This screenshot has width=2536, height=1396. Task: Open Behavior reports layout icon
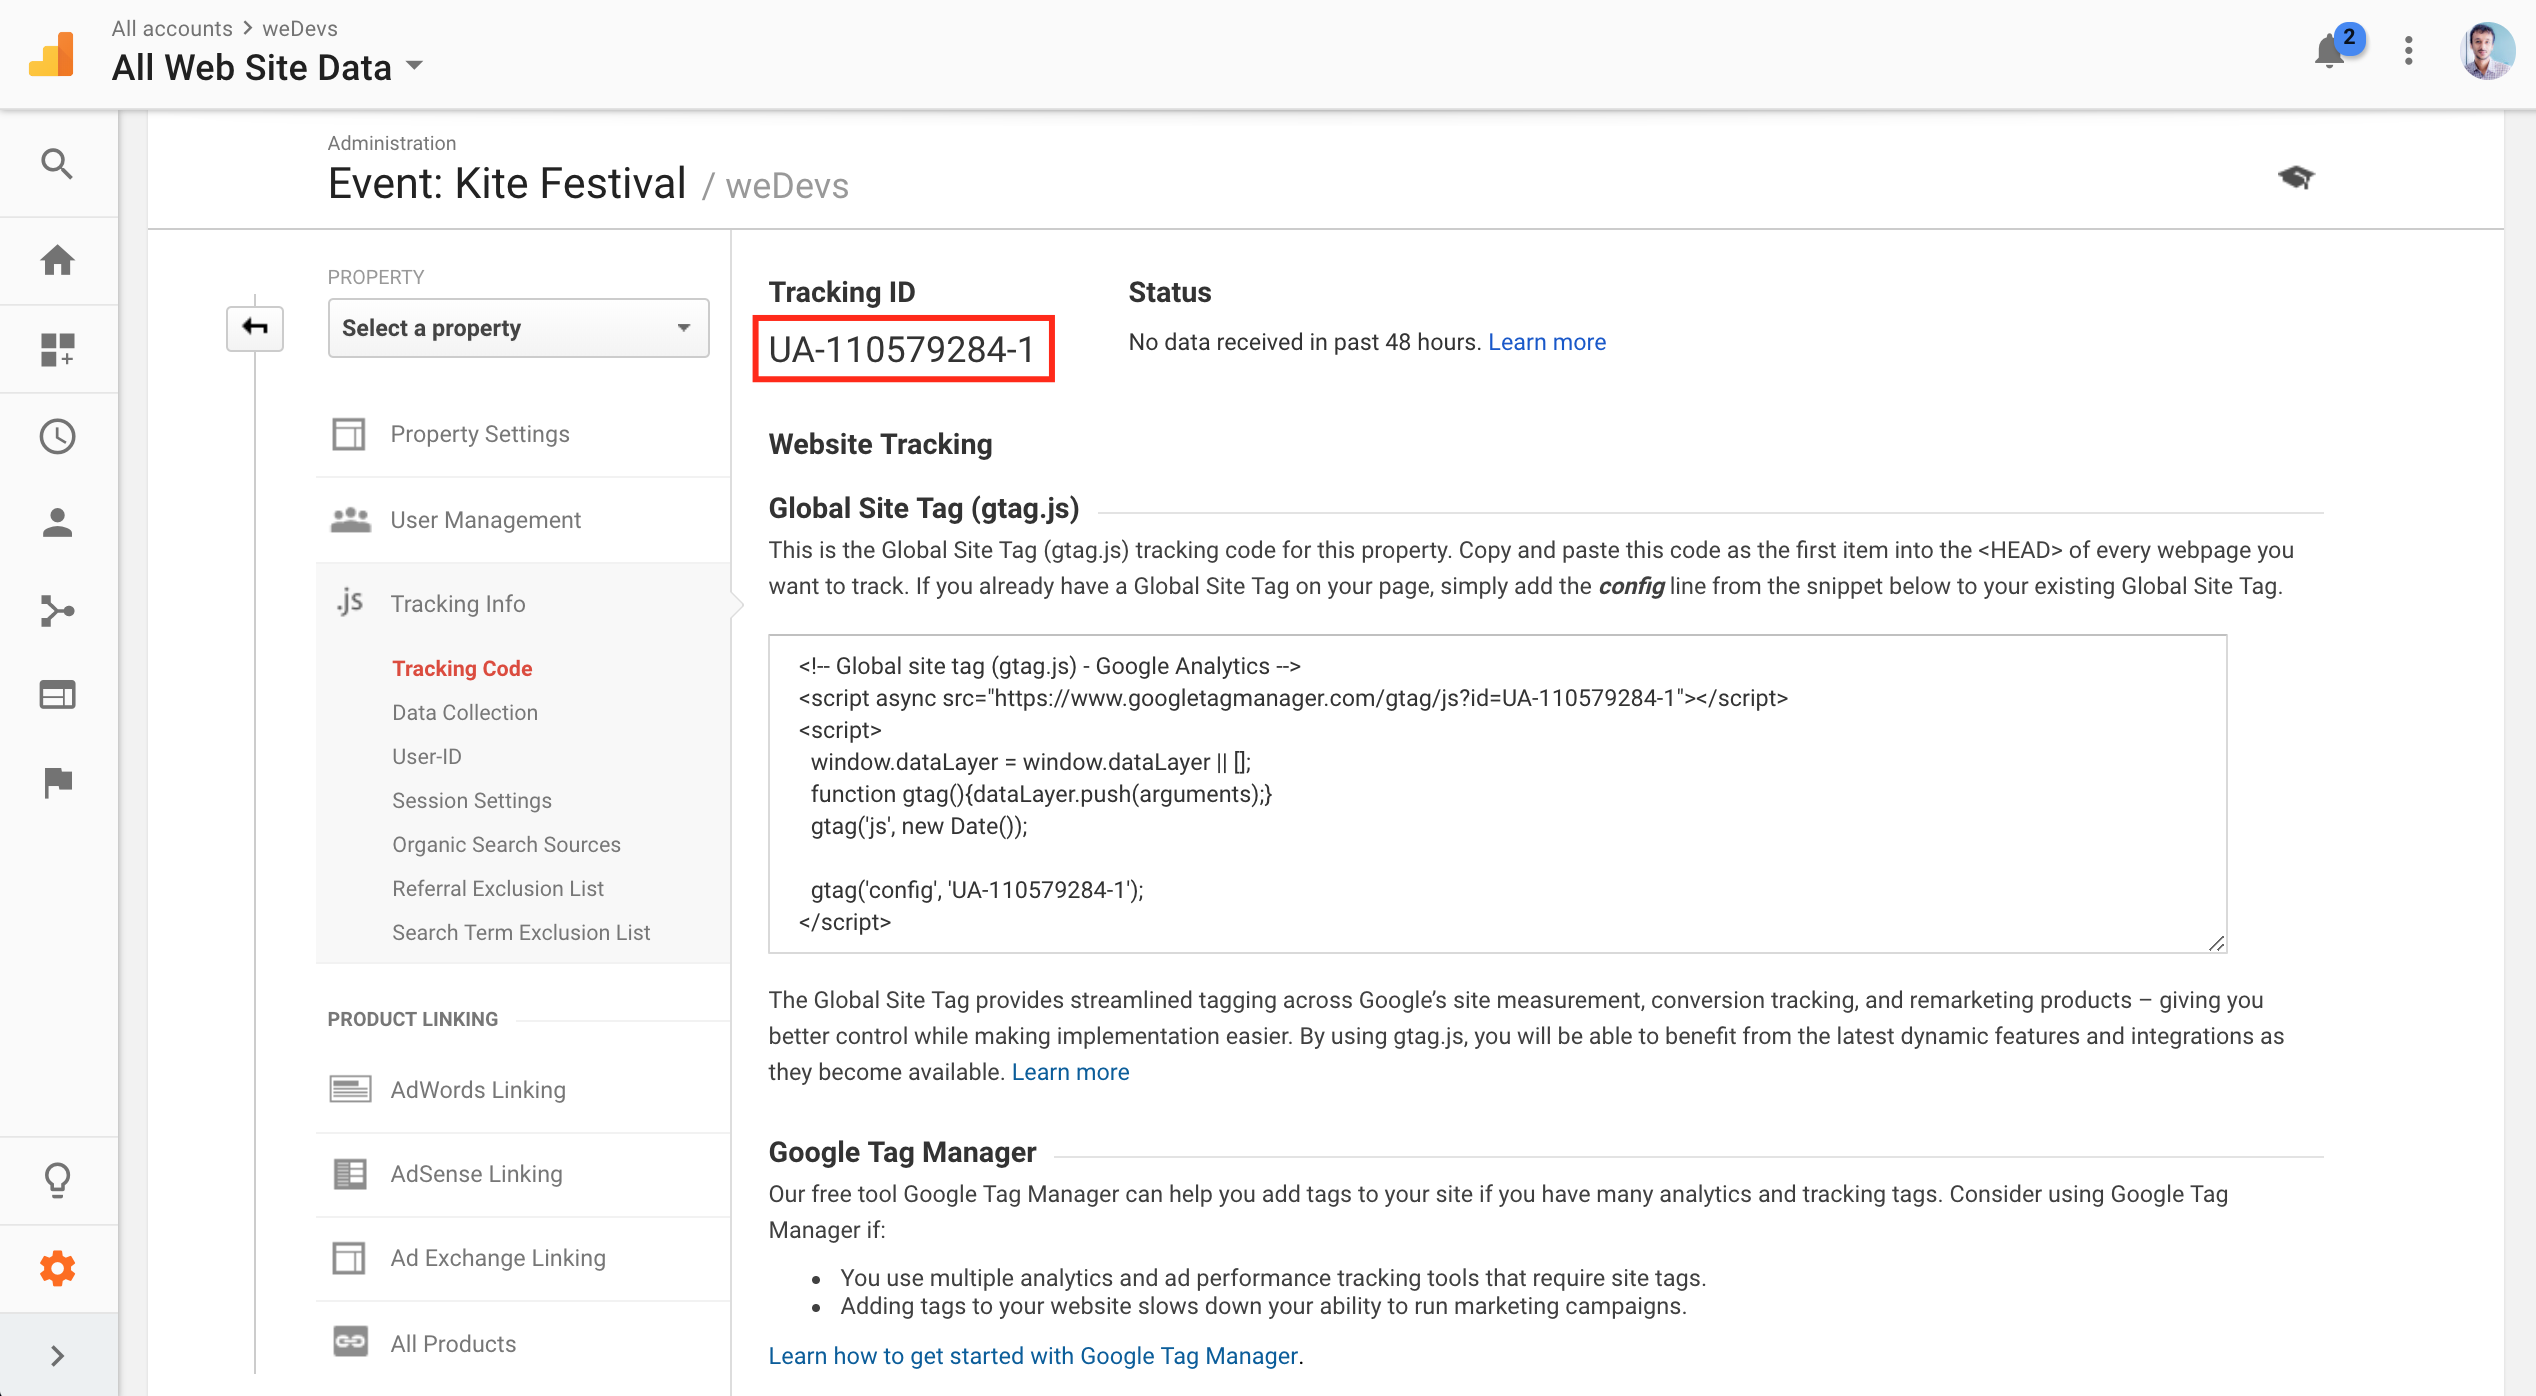pos(57,694)
